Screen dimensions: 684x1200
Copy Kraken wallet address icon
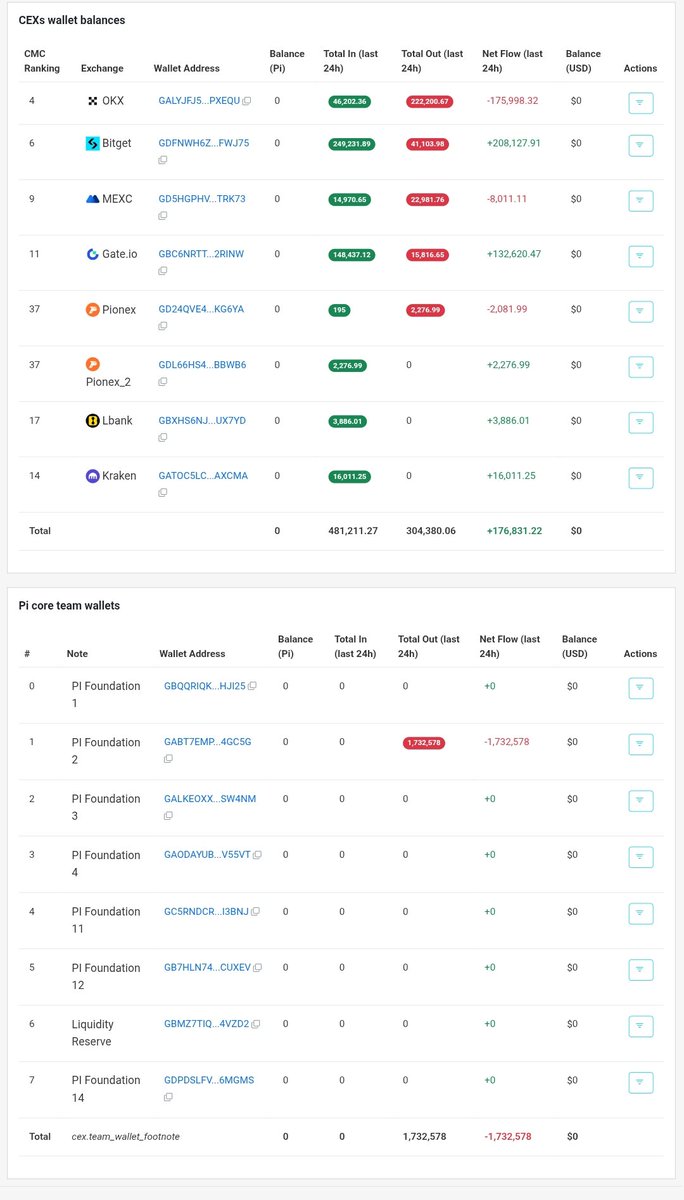pos(164,493)
